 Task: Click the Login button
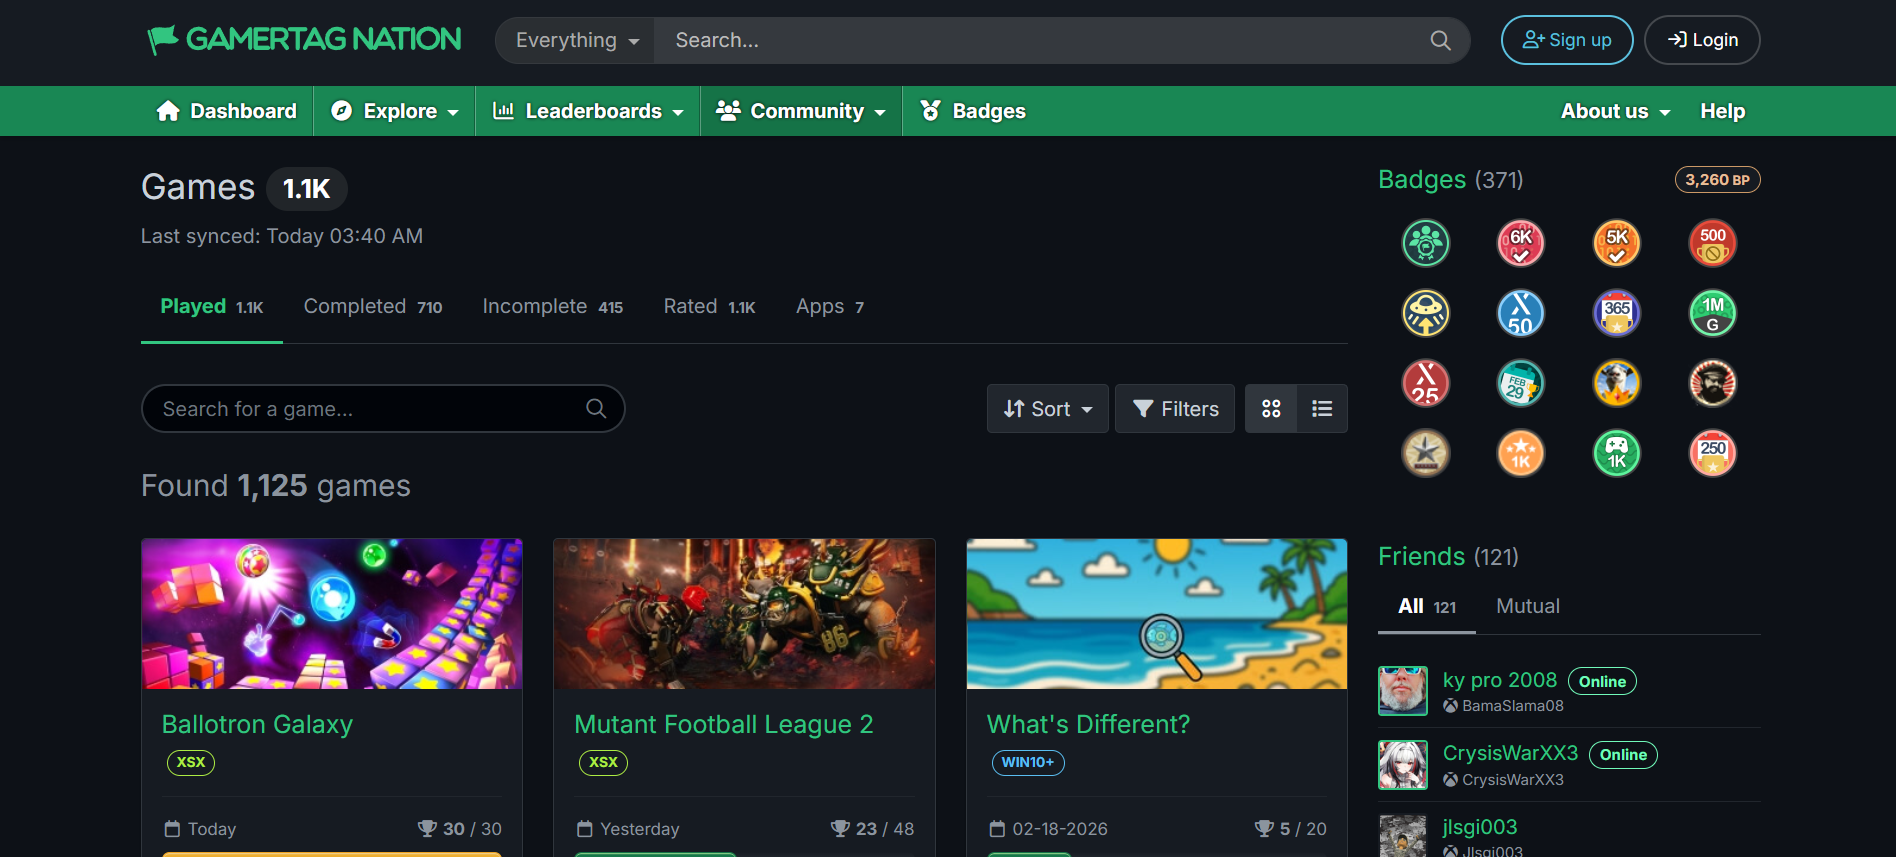(x=1702, y=40)
